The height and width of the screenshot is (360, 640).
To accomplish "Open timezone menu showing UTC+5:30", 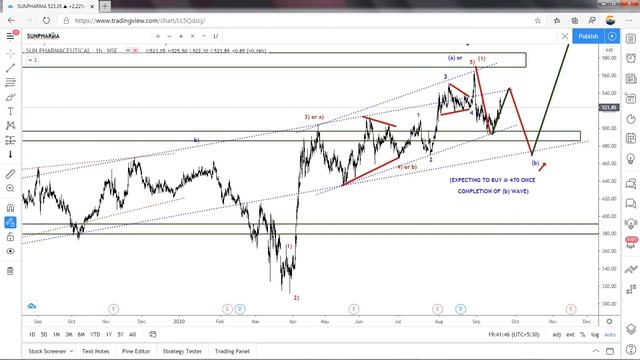I will (513, 334).
